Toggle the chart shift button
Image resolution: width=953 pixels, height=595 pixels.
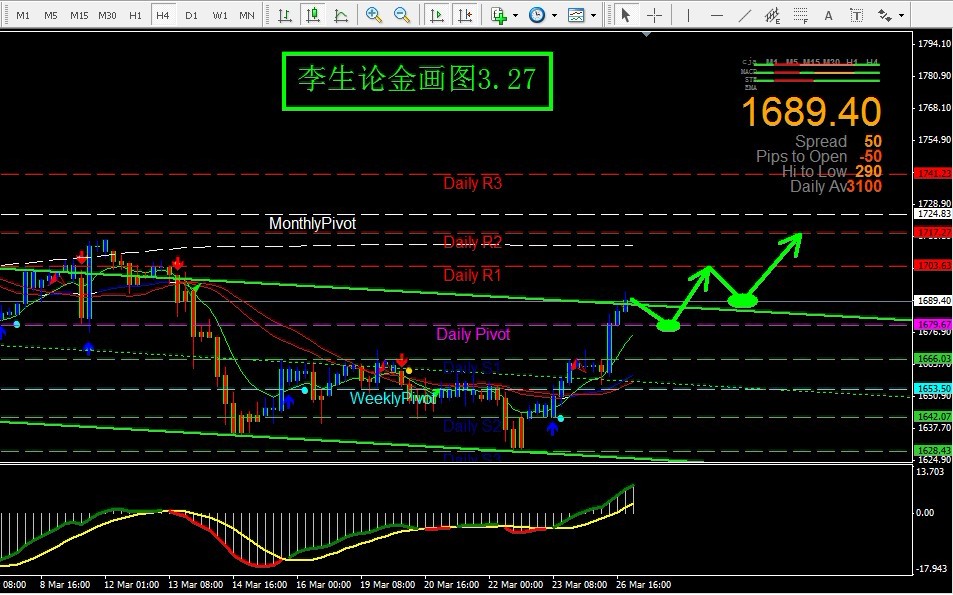point(464,15)
